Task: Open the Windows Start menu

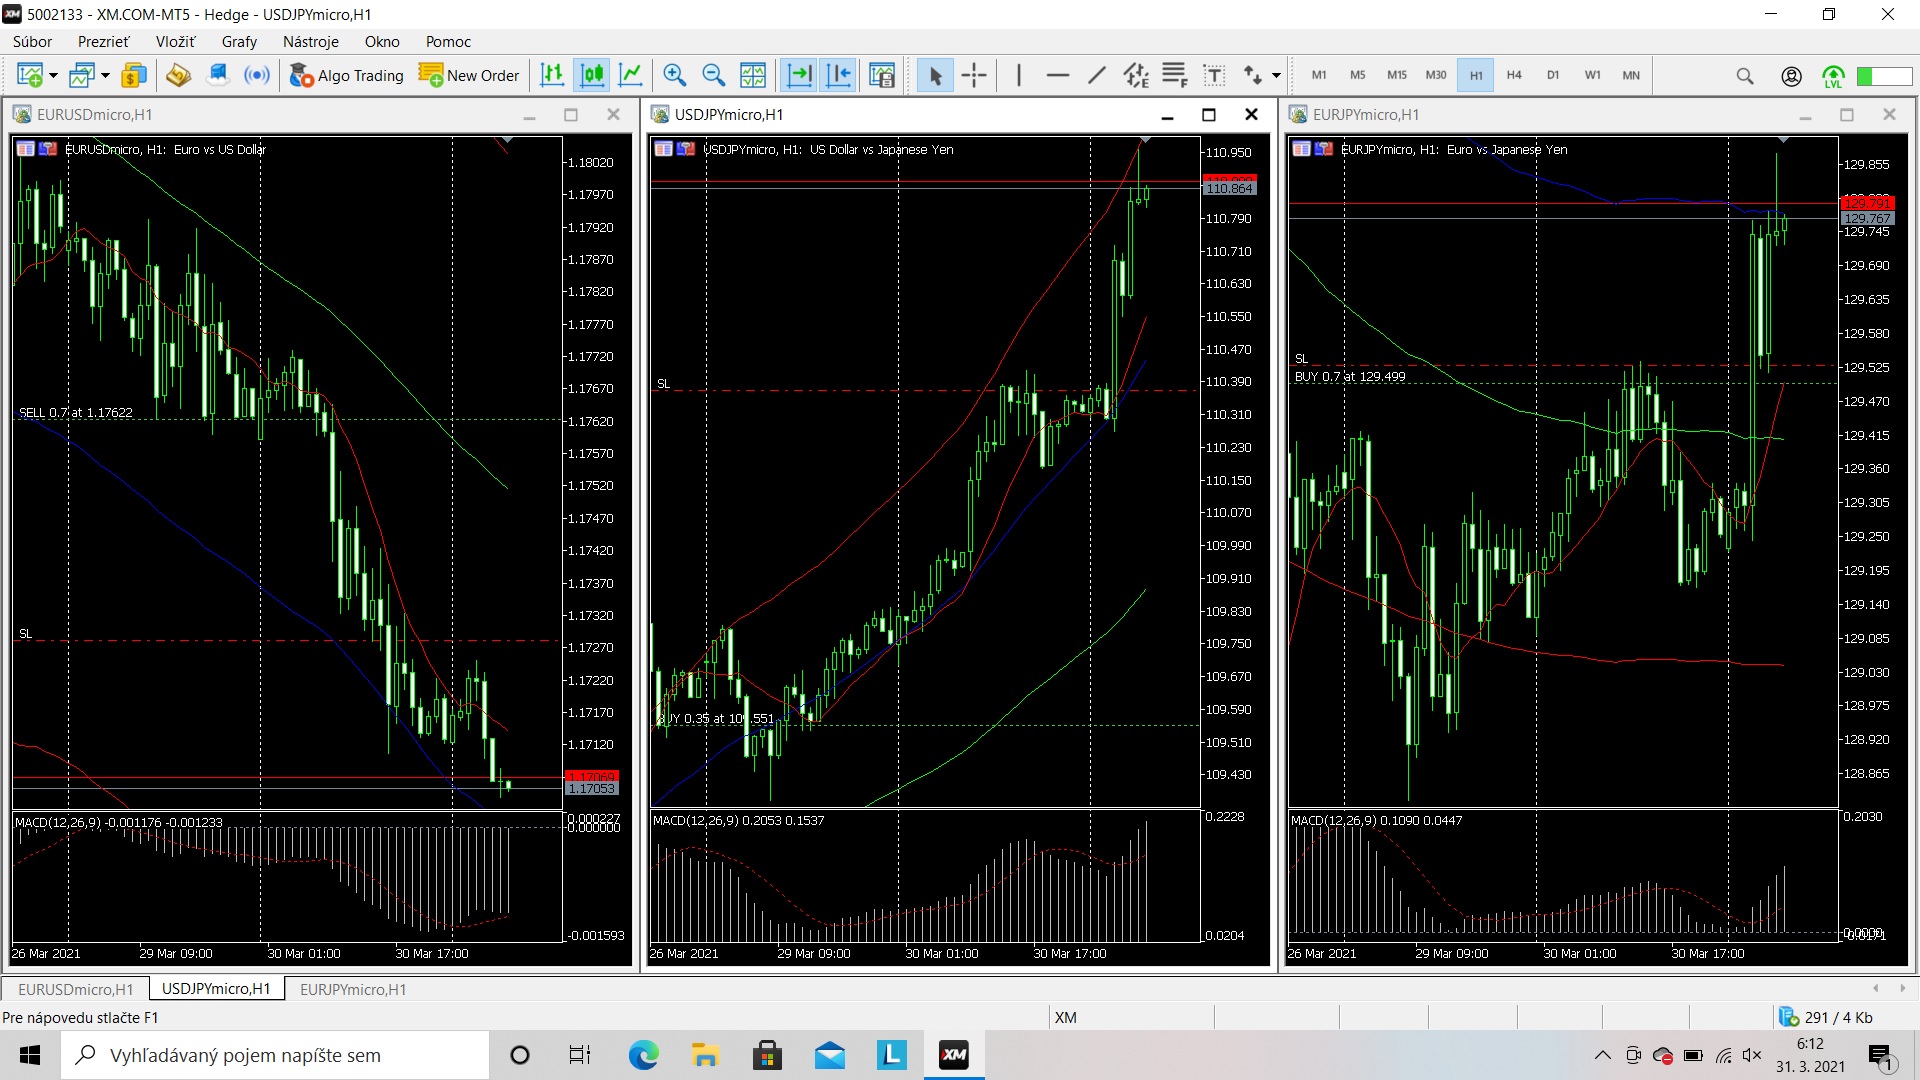Action: [x=30, y=1055]
